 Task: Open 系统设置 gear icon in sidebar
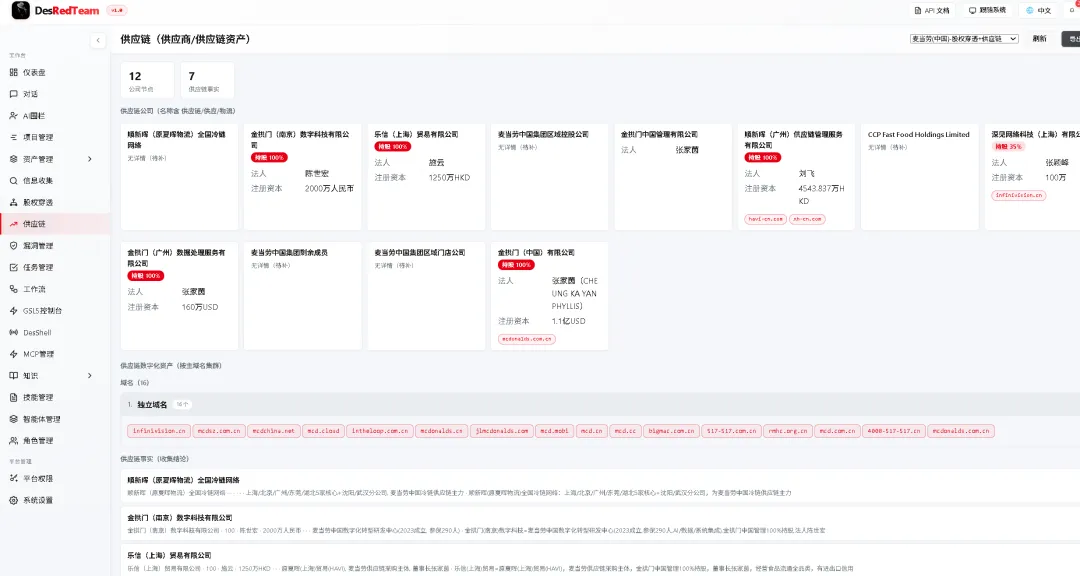click(x=14, y=500)
